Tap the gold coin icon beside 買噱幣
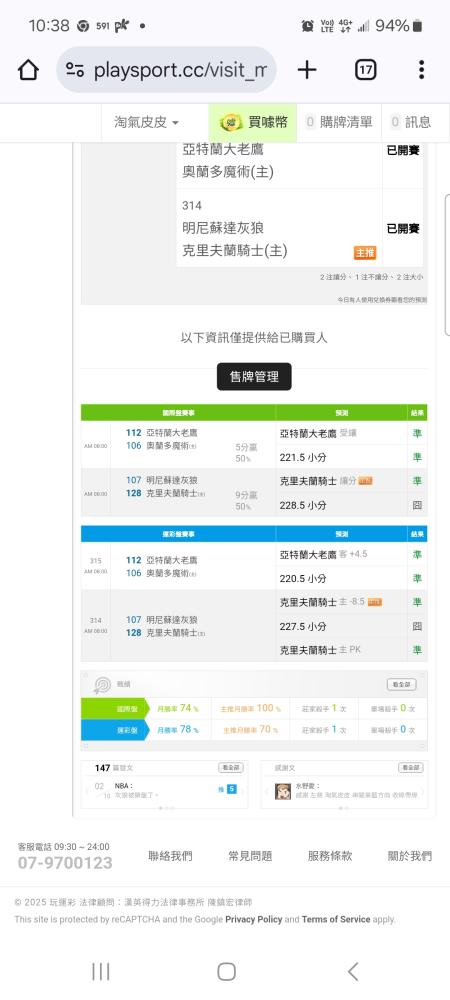Image resolution: width=450 pixels, height=1000 pixels. coord(230,122)
